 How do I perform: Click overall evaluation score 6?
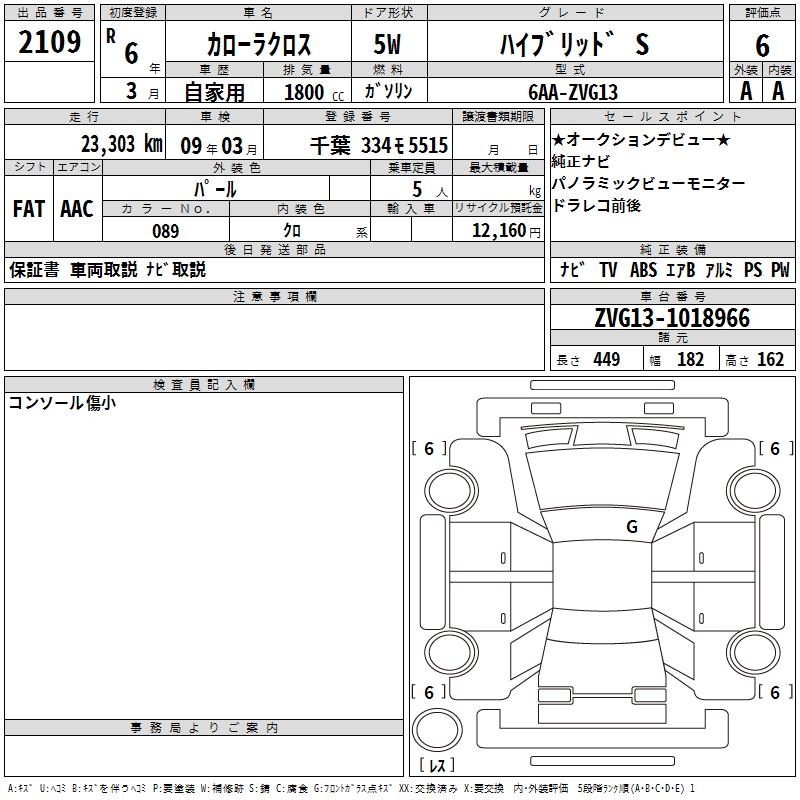click(762, 46)
